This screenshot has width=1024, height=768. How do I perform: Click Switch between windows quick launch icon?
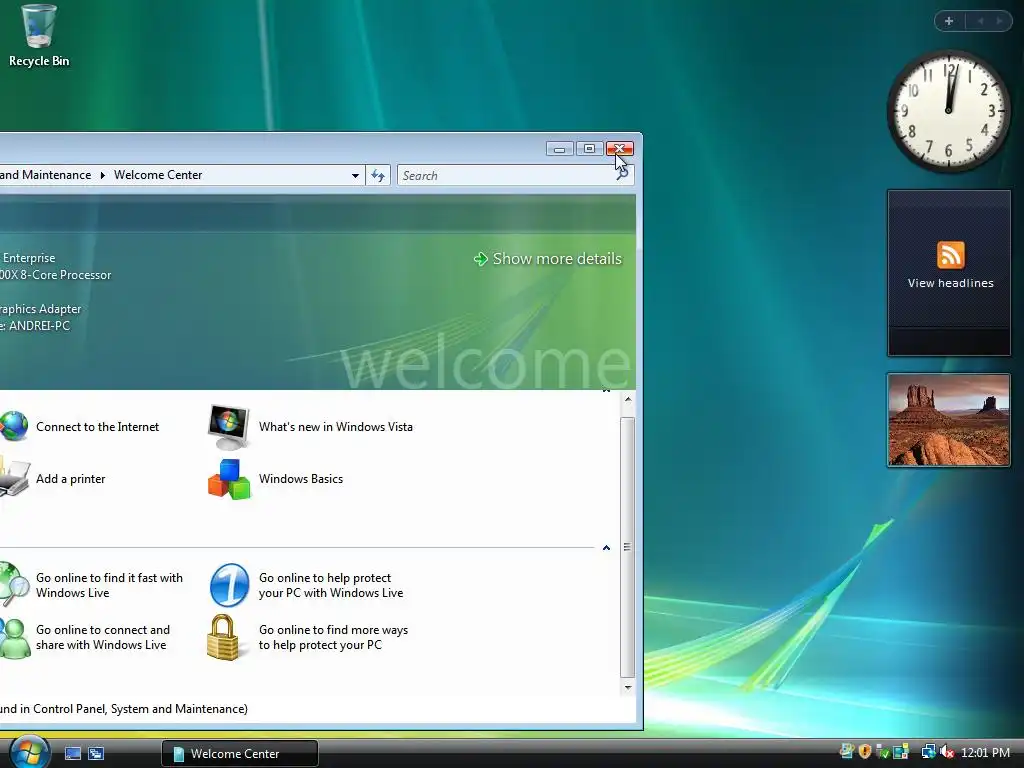[95, 753]
